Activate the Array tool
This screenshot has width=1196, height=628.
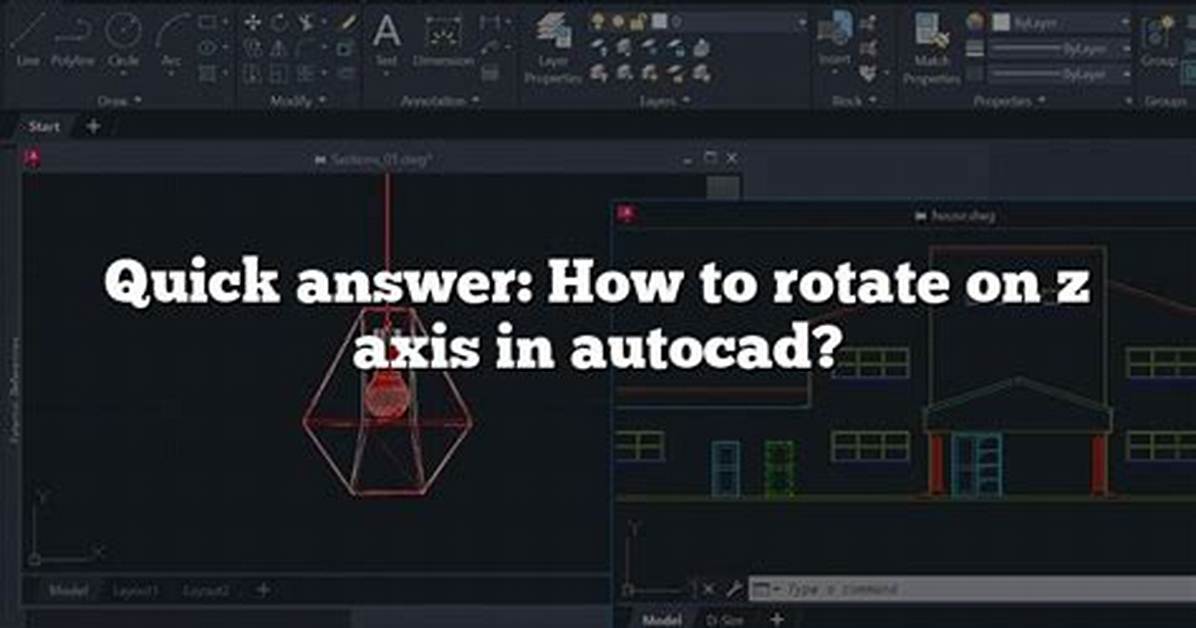click(305, 74)
